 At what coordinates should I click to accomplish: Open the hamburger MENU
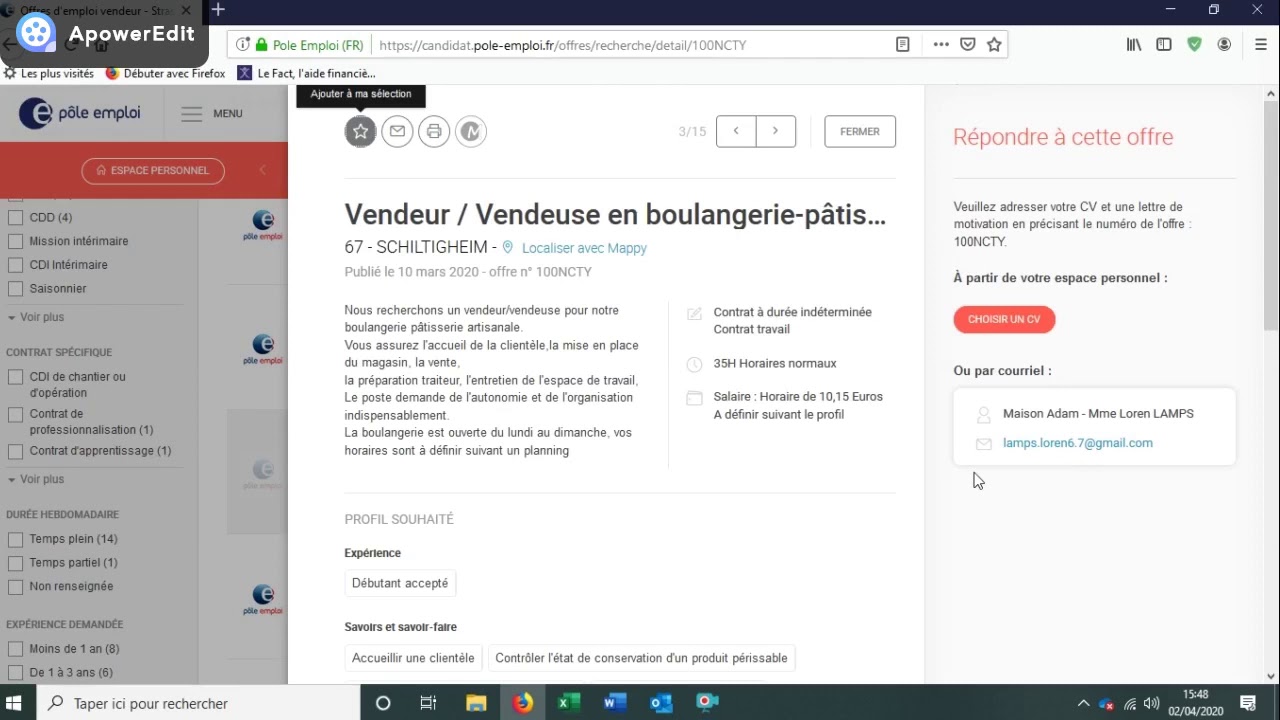pyautogui.click(x=212, y=114)
